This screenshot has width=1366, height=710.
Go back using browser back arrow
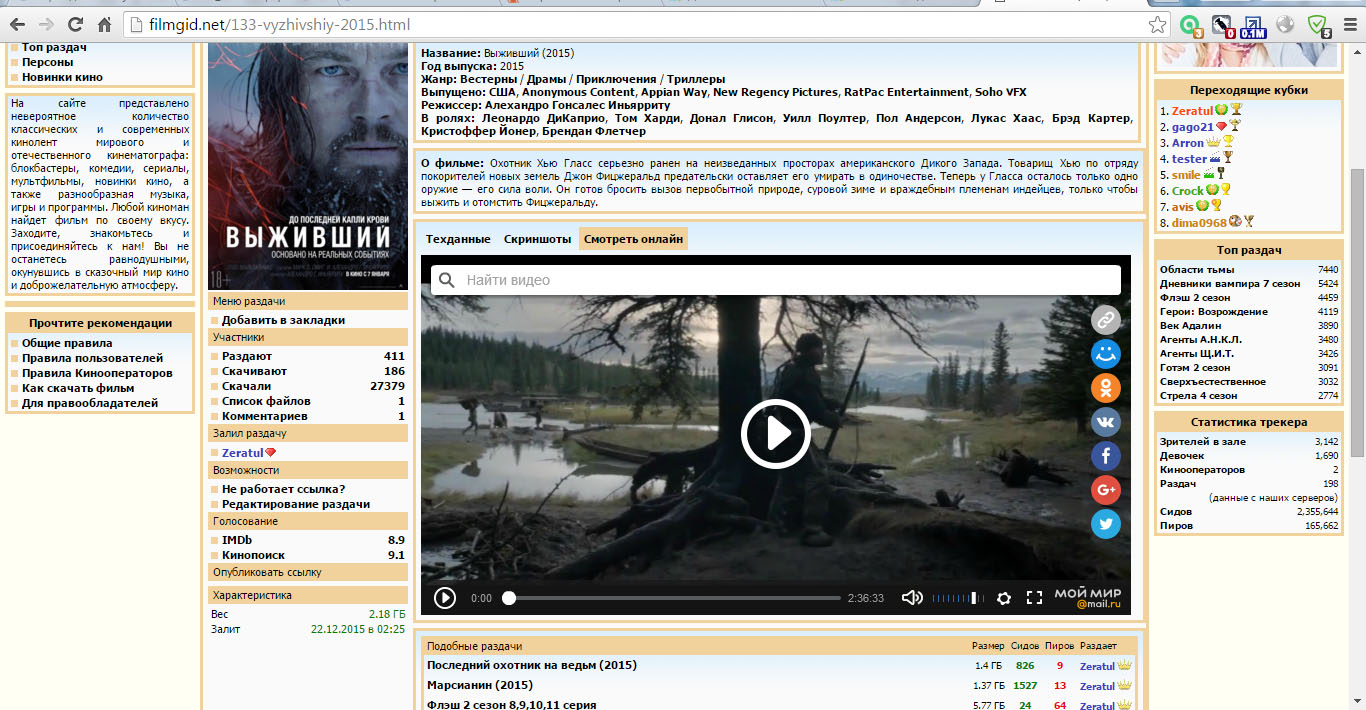[17, 24]
